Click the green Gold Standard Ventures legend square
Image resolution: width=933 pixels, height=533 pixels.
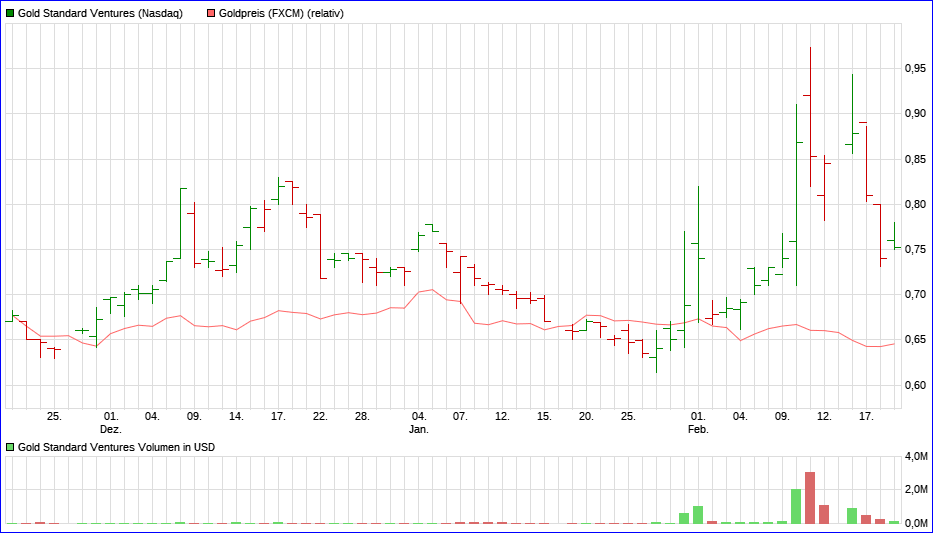tap(10, 13)
